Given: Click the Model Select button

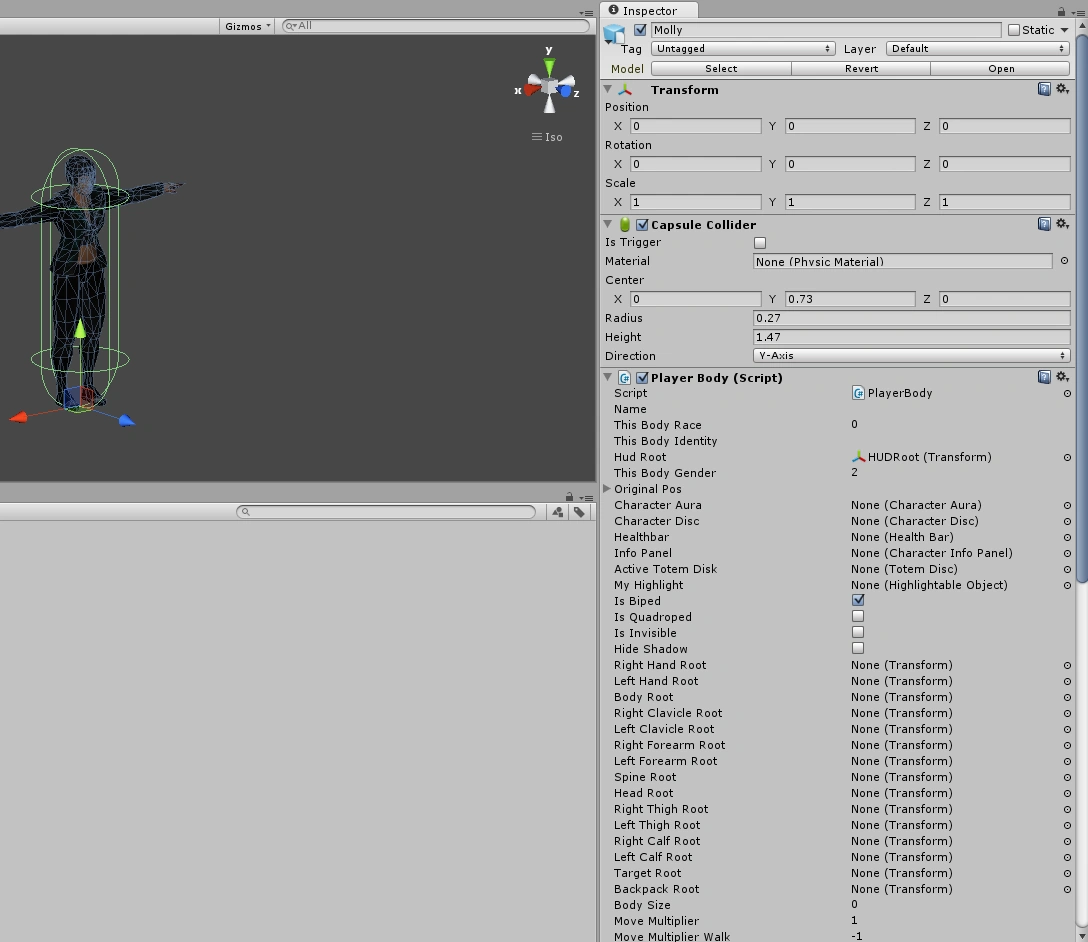Looking at the screenshot, I should coord(721,68).
